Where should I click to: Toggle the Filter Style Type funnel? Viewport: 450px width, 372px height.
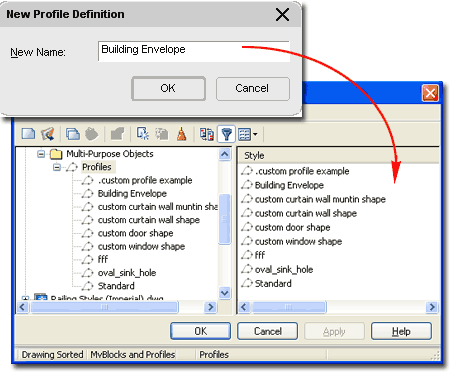point(226,134)
